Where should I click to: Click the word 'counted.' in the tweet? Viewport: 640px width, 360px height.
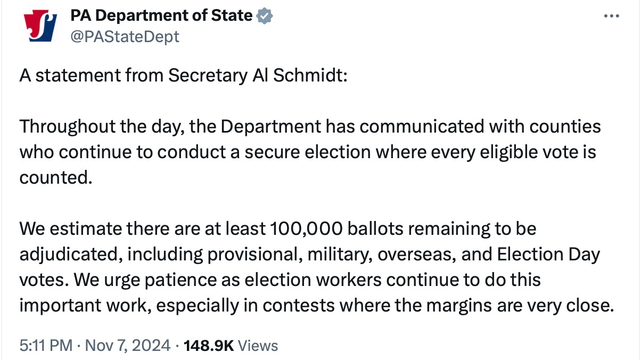tap(56, 177)
